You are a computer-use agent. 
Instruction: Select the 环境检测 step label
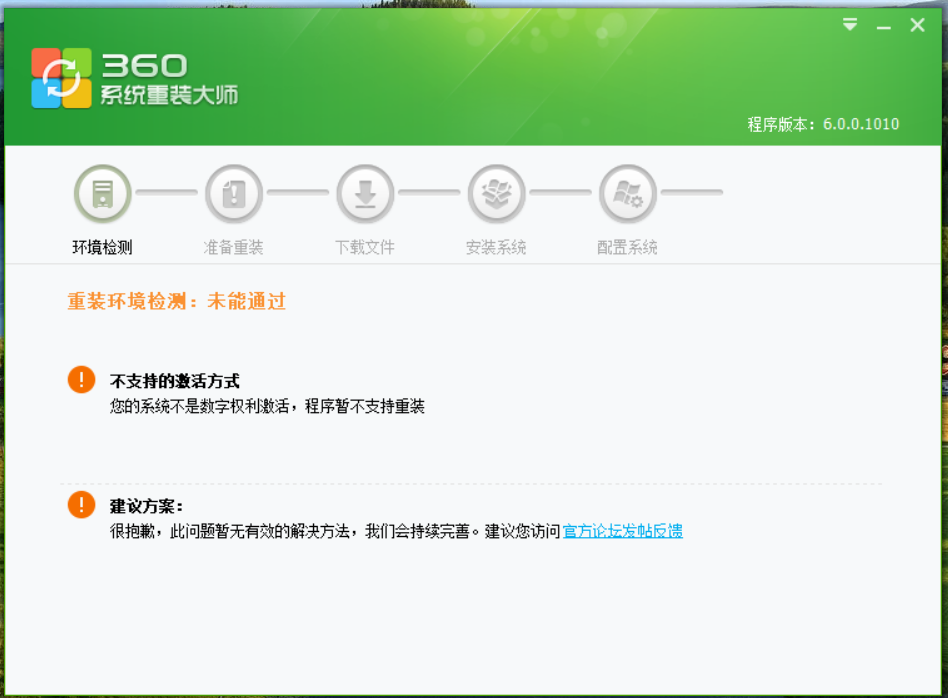102,247
